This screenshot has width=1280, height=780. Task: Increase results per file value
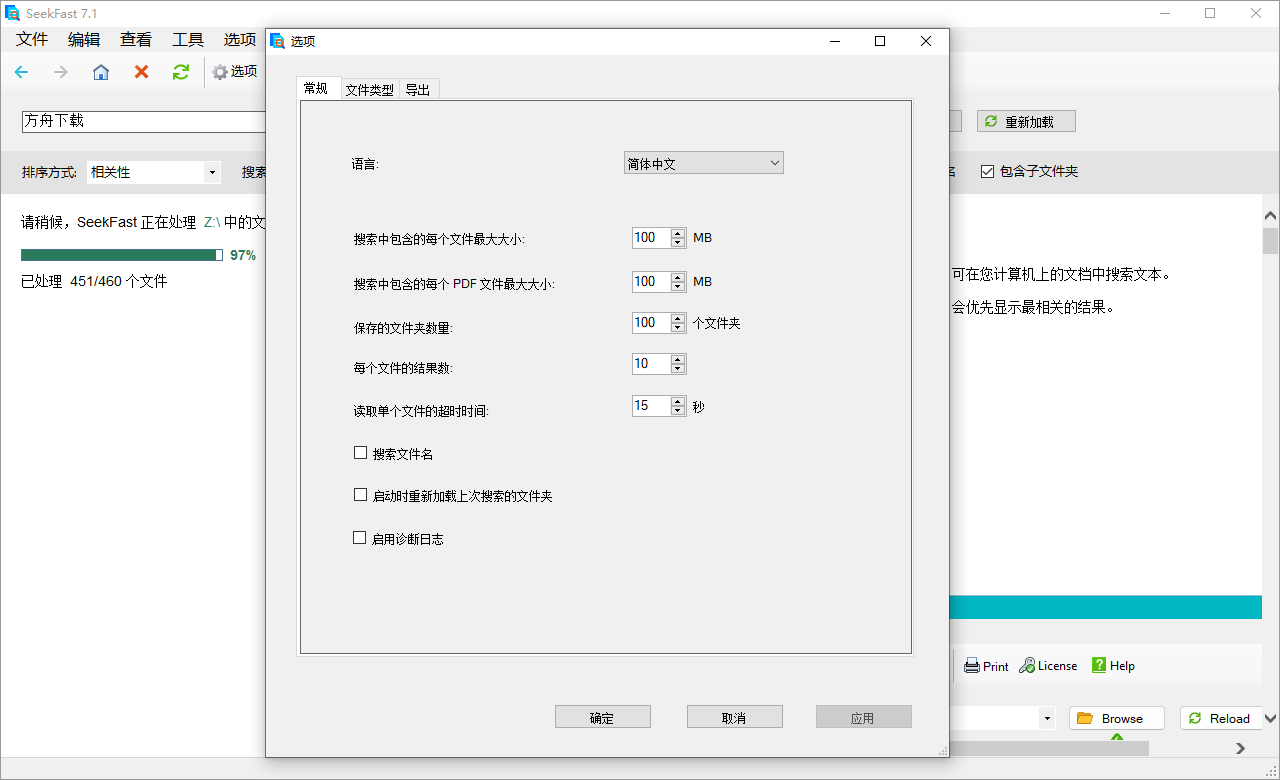coord(678,359)
